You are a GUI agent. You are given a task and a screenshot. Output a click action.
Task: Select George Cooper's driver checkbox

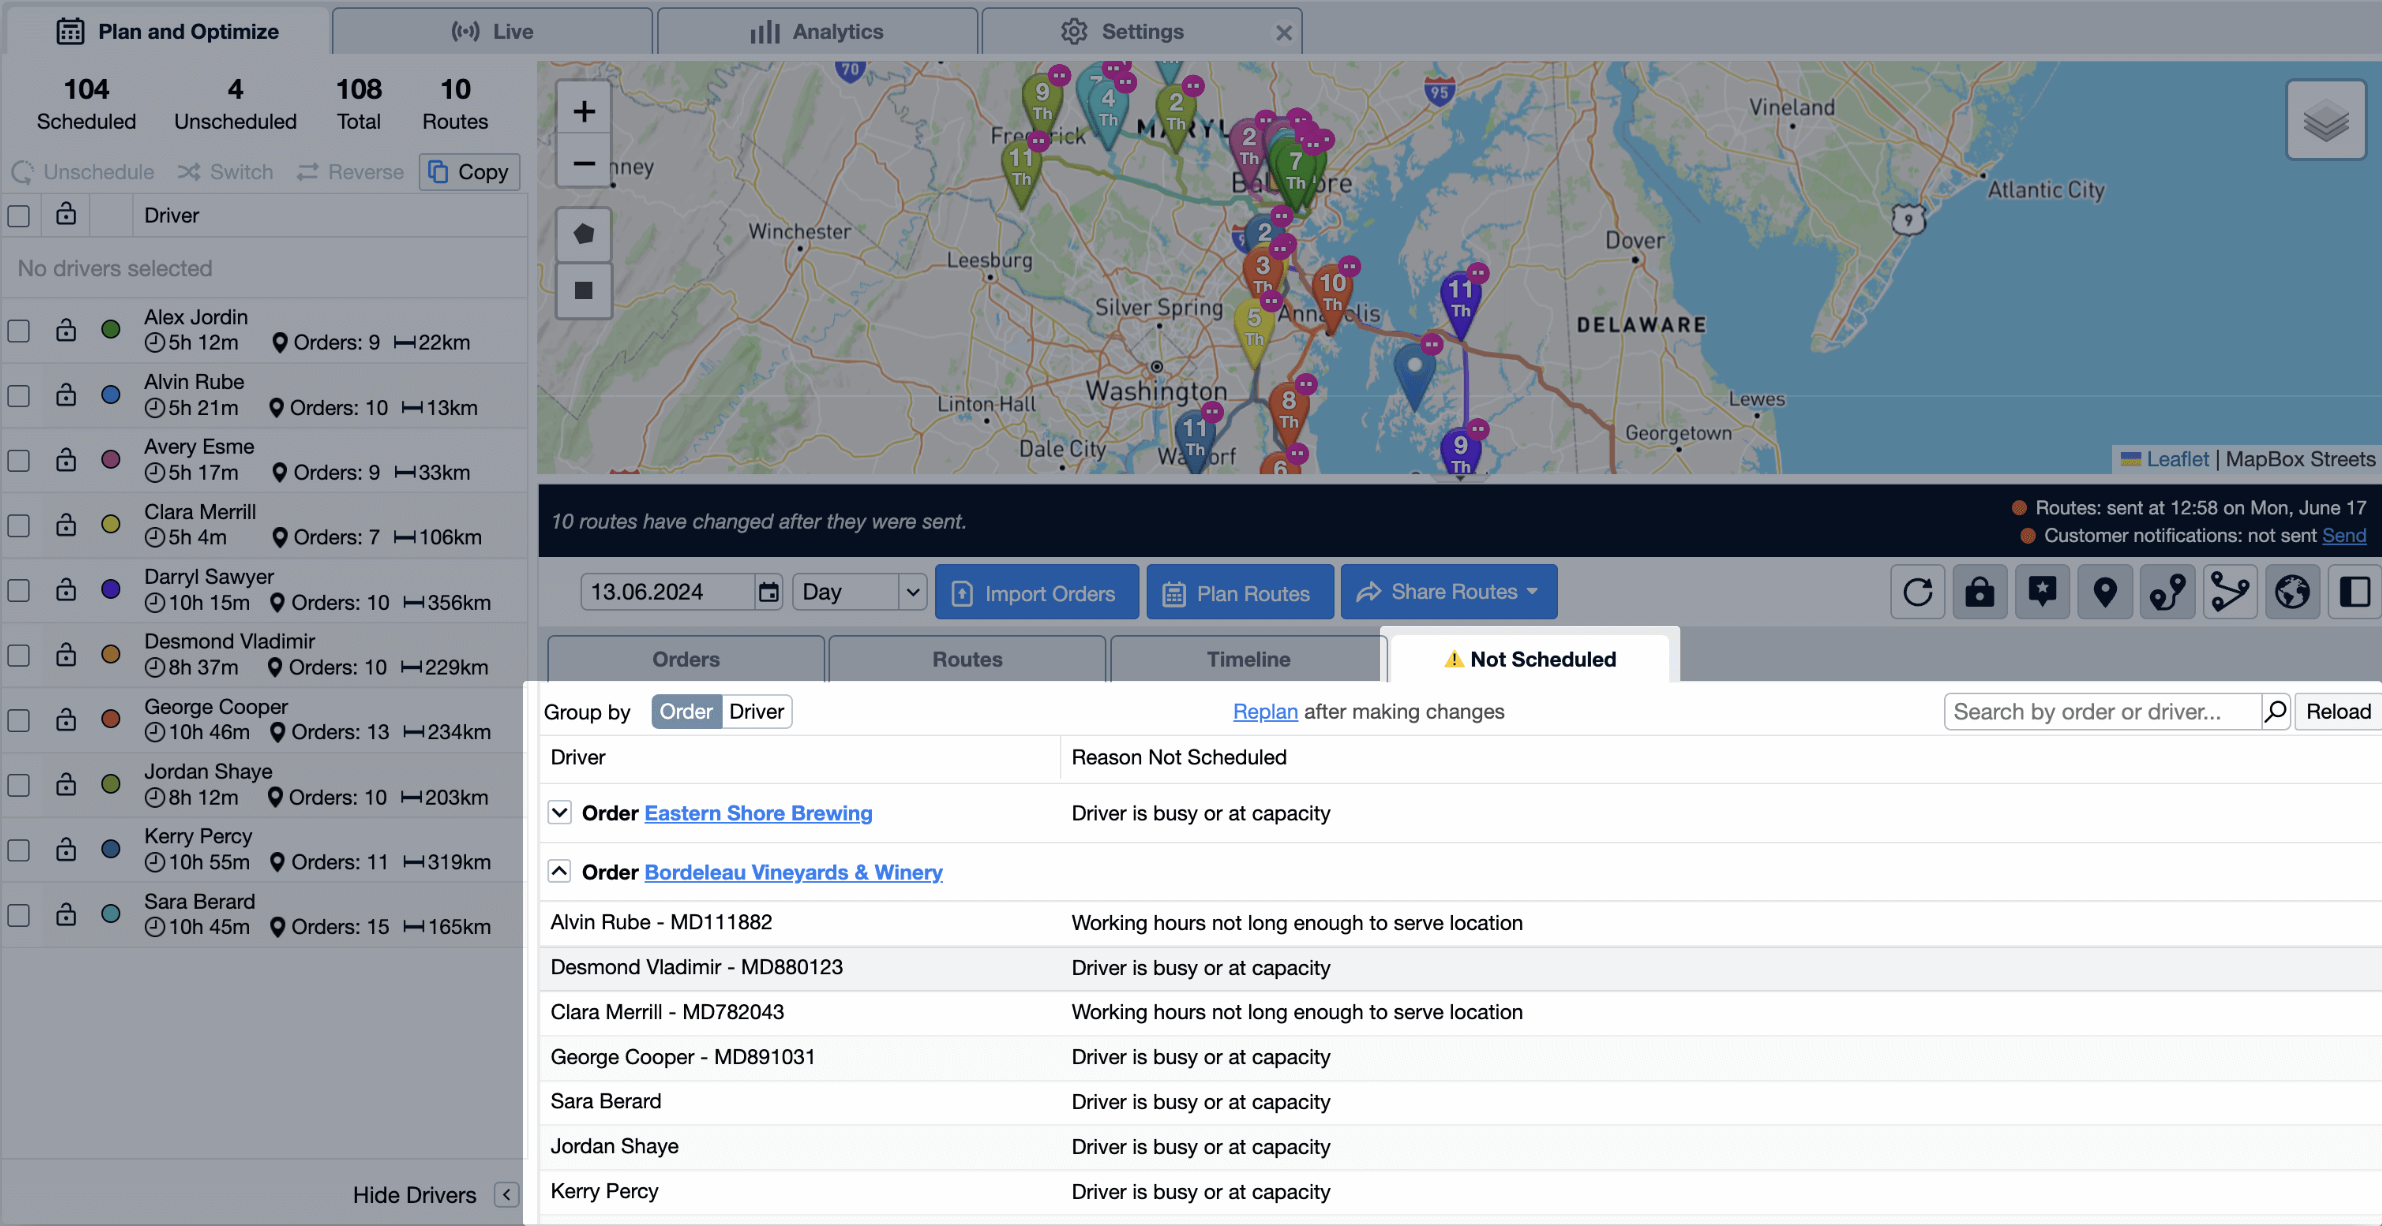19,720
